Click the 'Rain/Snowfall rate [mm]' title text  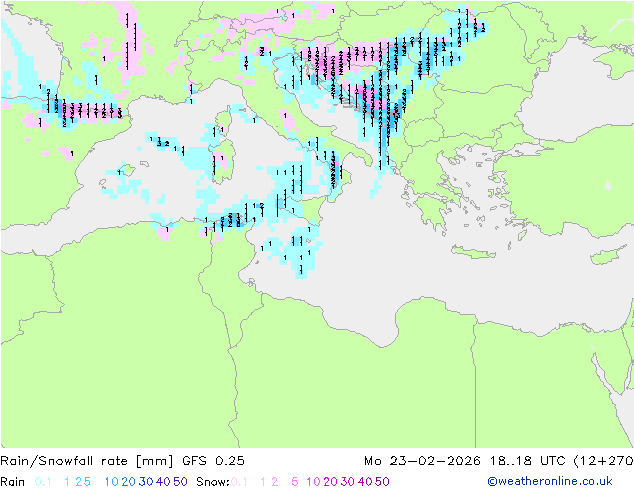(87, 461)
